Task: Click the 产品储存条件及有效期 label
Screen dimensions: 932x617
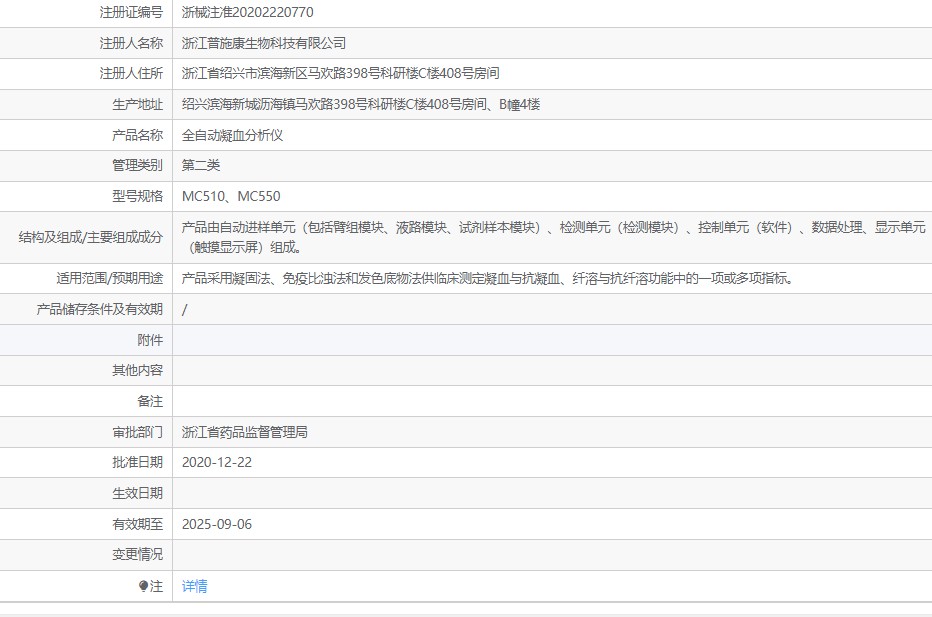Action: 100,309
